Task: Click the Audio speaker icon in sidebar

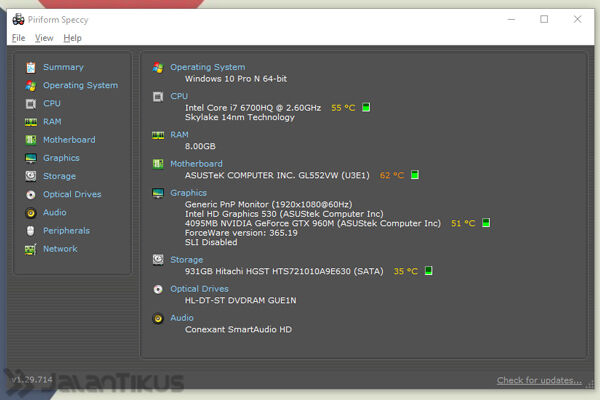Action: pos(31,213)
